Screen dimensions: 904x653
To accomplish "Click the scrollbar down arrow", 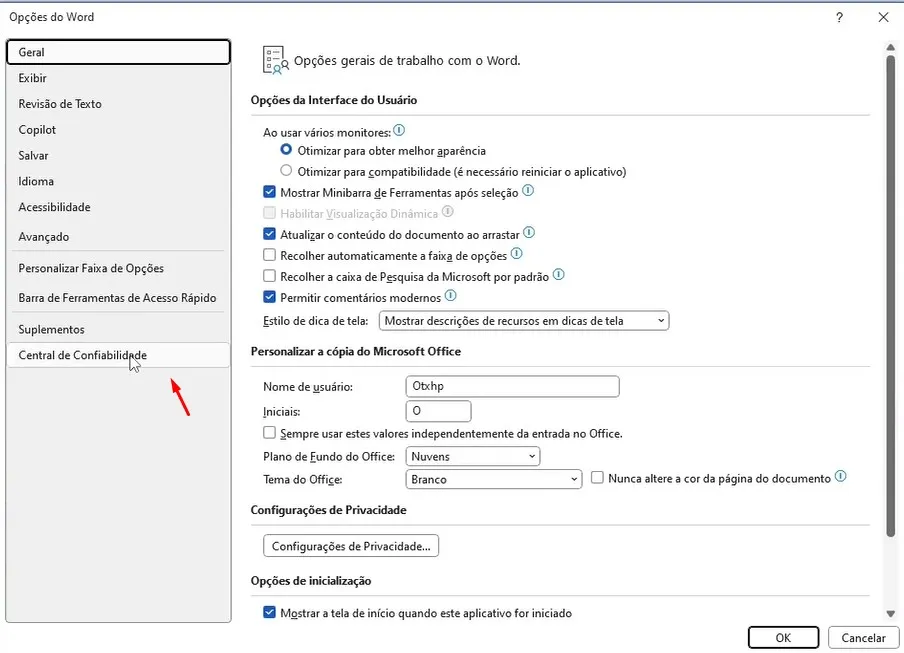I will click(891, 613).
